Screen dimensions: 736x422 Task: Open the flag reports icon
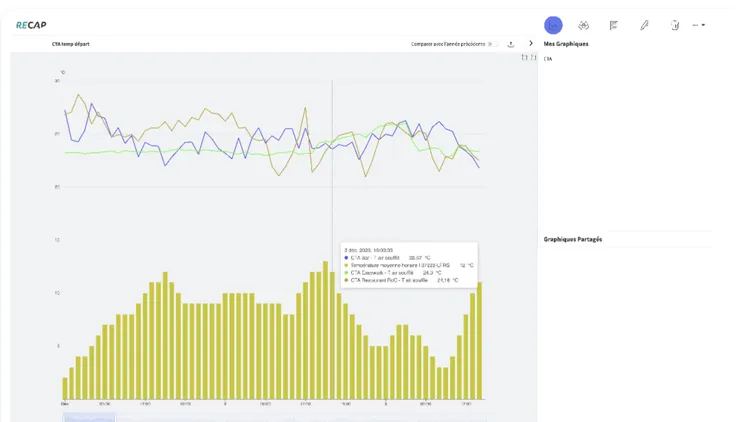coord(613,25)
